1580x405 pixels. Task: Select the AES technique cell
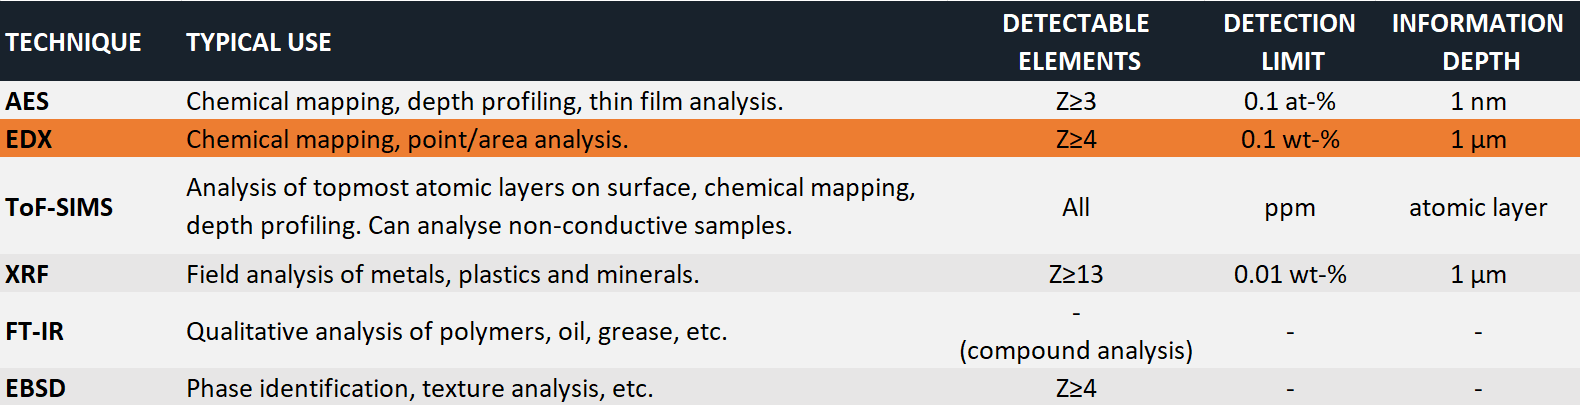click(27, 101)
